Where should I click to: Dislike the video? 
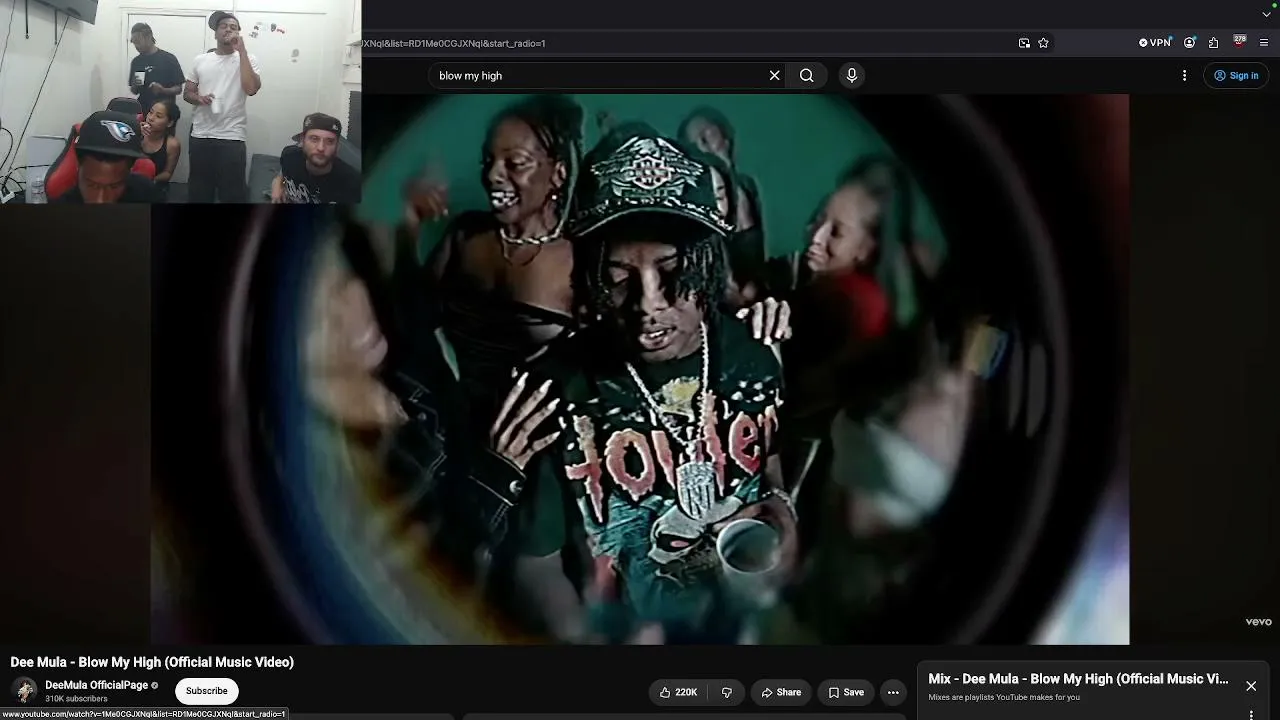[x=727, y=692]
